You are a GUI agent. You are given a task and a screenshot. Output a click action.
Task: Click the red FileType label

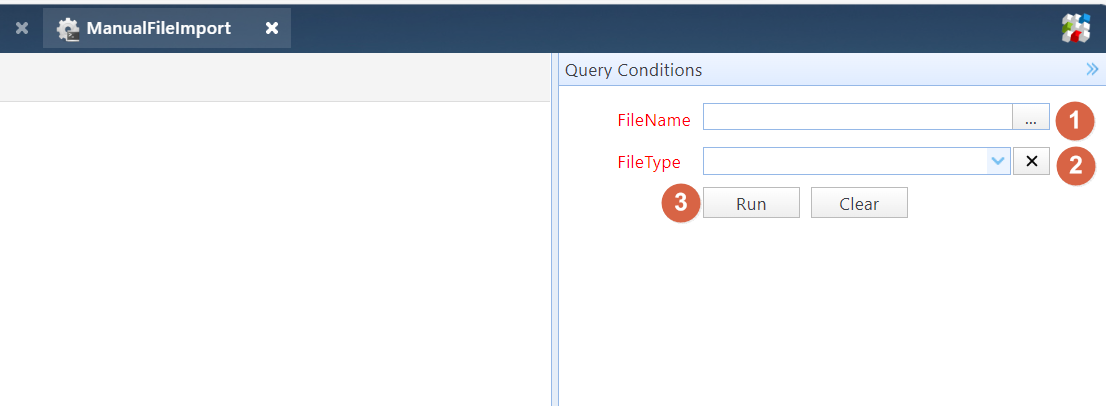pyautogui.click(x=648, y=162)
